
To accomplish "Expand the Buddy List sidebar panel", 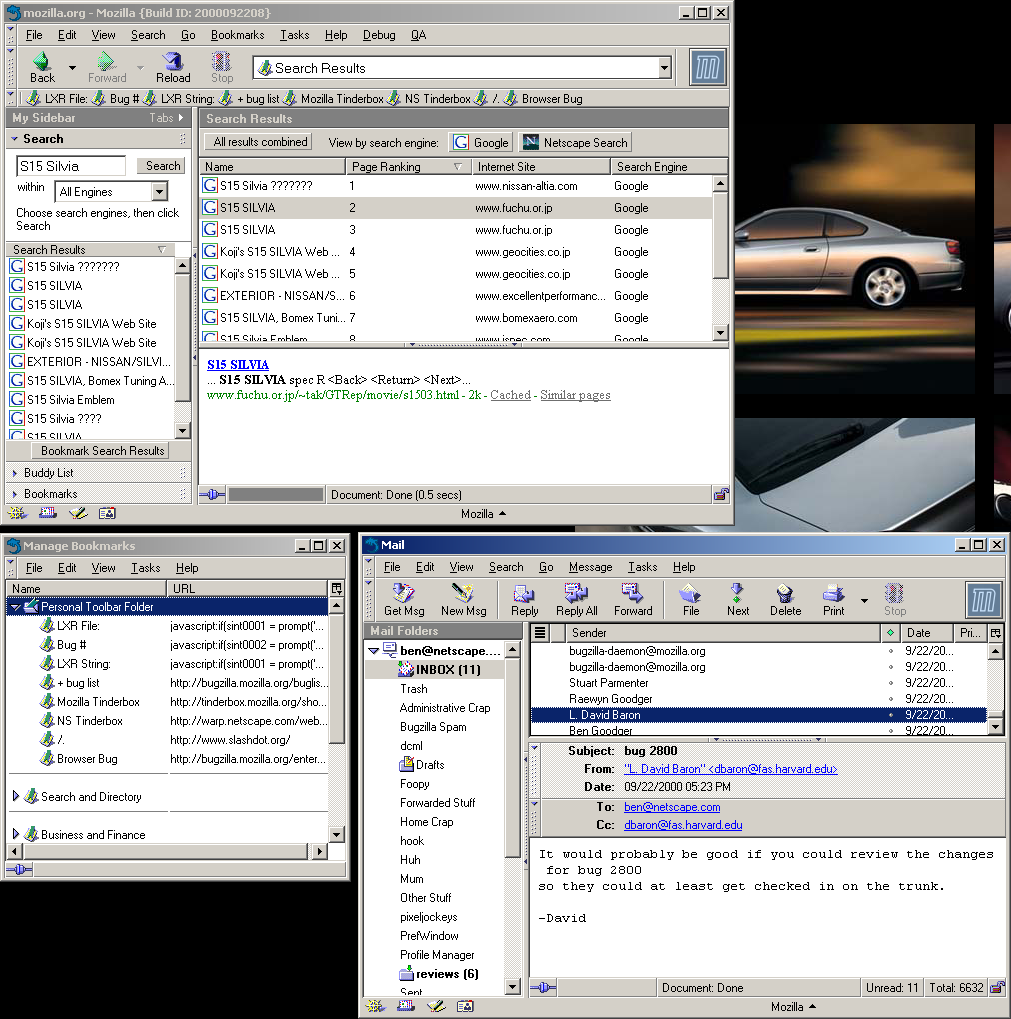I will click(x=15, y=473).
